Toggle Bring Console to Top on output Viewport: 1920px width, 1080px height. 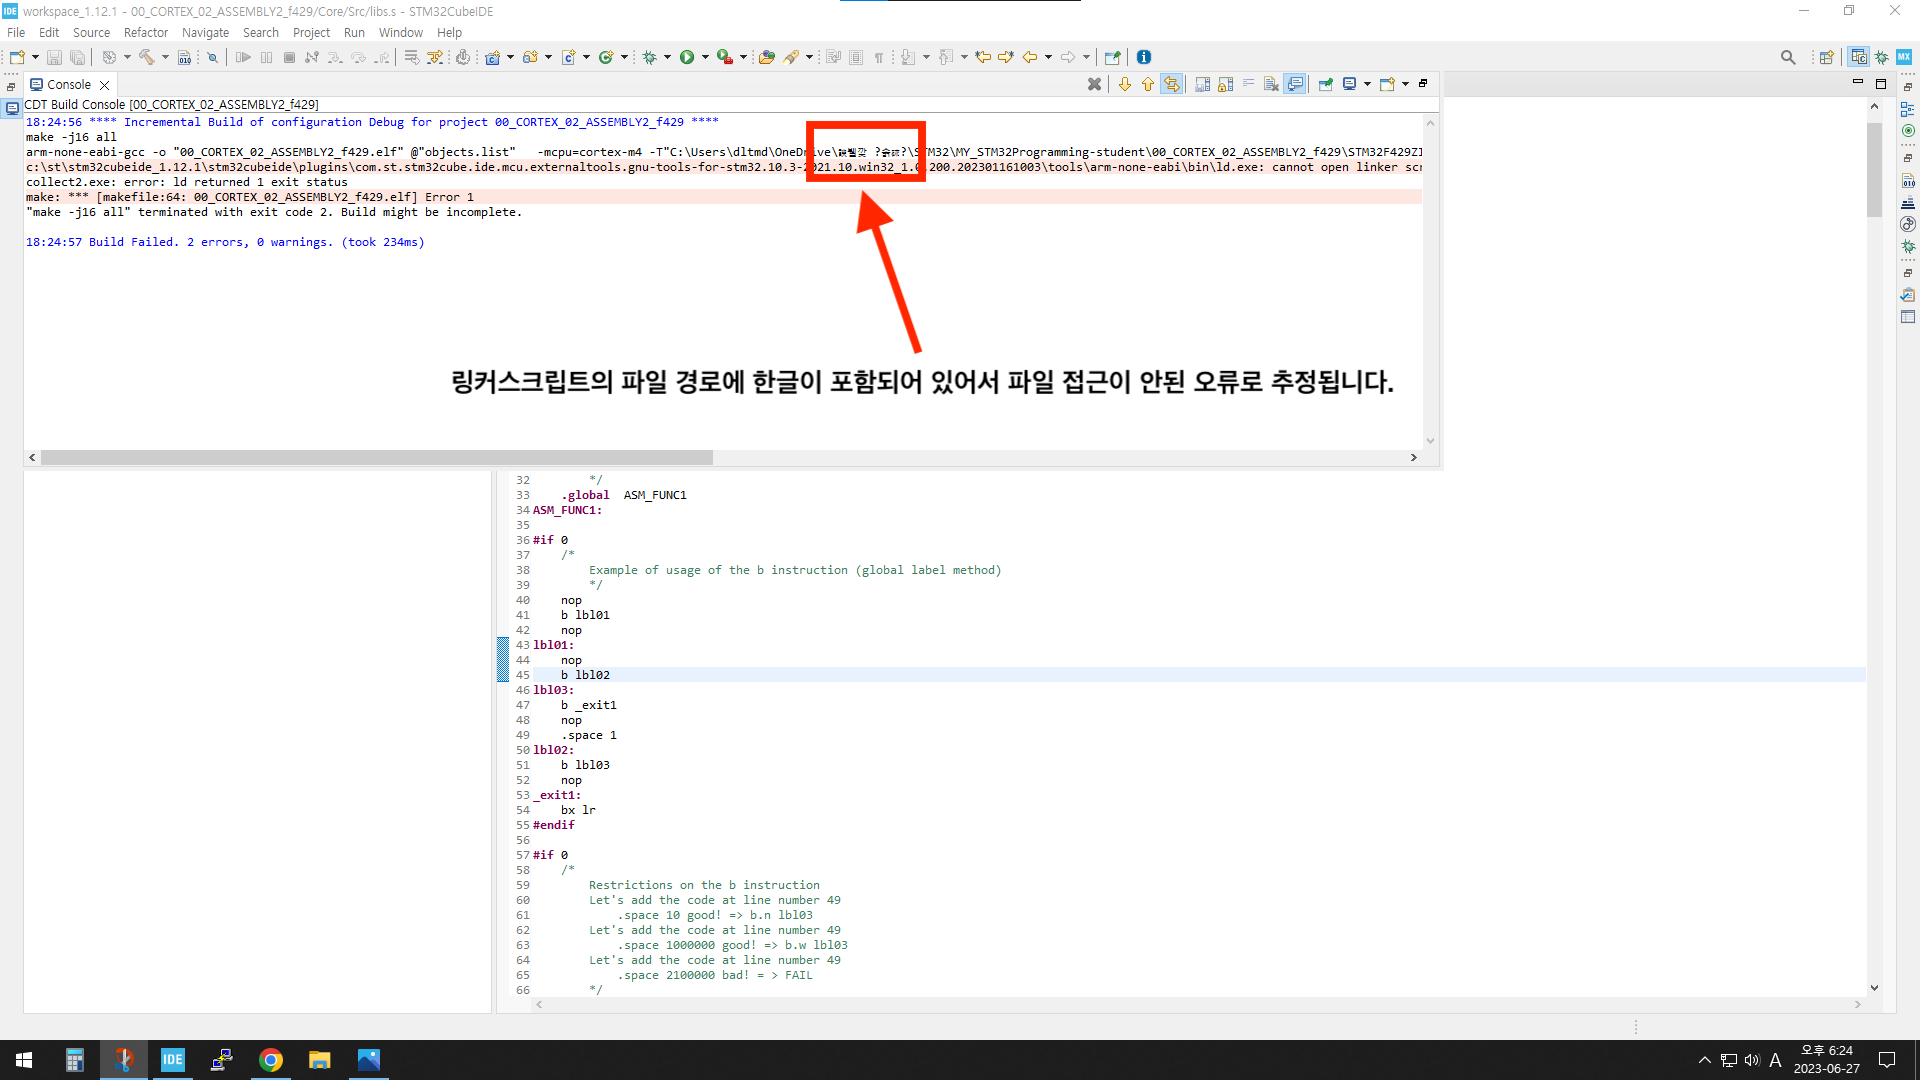click(x=1295, y=84)
